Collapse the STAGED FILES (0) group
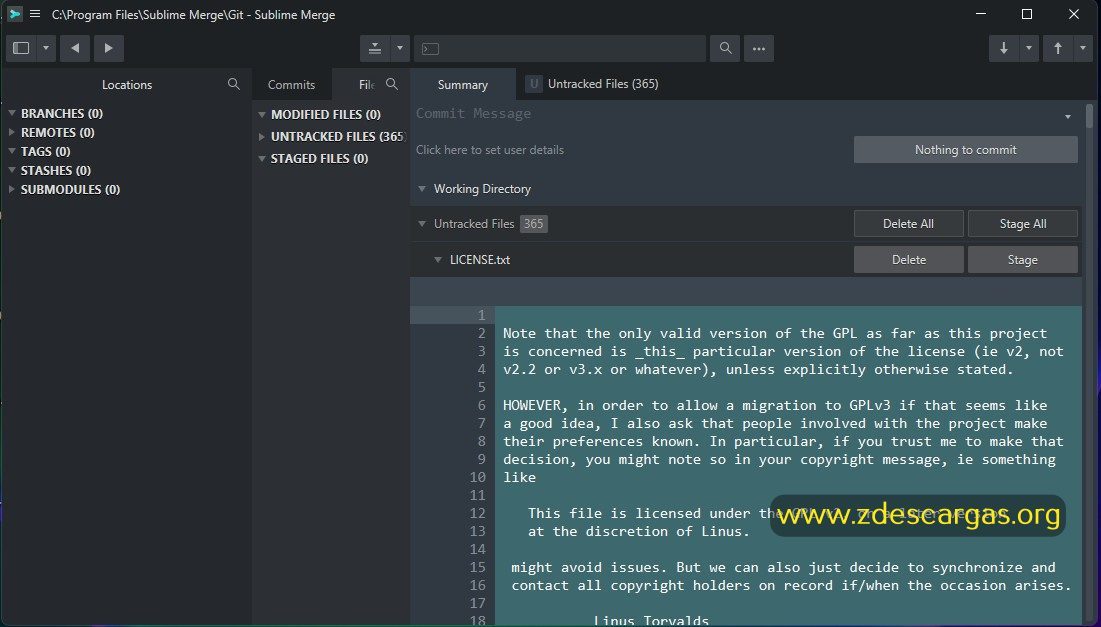1101x627 pixels. pyautogui.click(x=262, y=159)
